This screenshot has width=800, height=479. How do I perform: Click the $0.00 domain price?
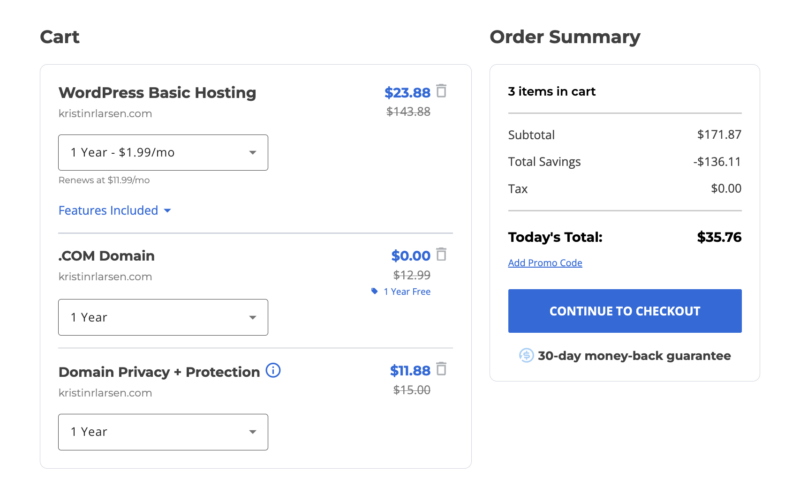coord(411,256)
